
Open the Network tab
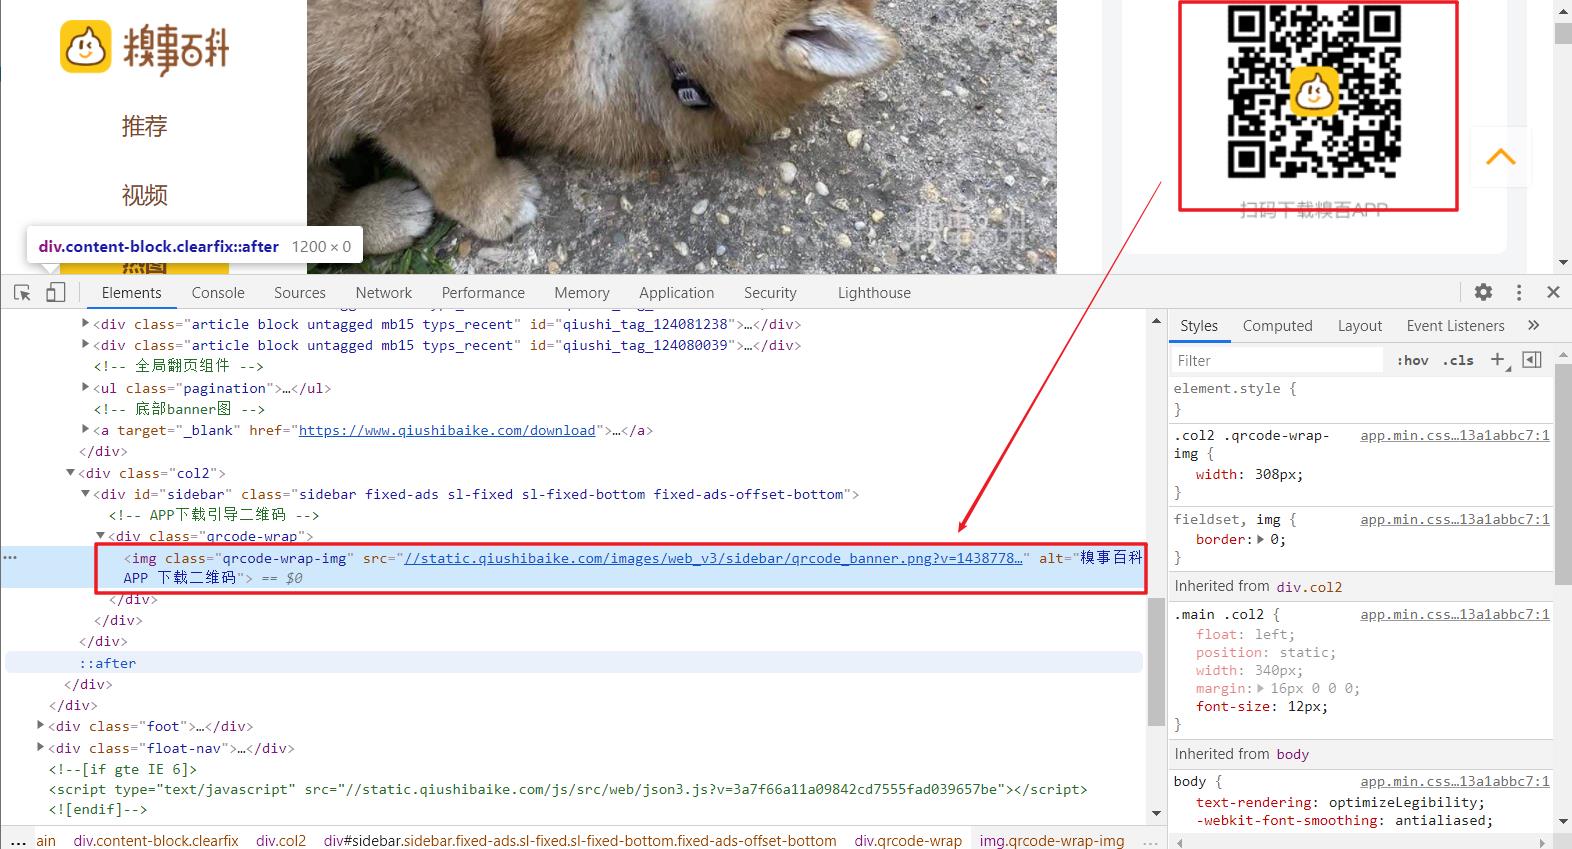(x=384, y=292)
